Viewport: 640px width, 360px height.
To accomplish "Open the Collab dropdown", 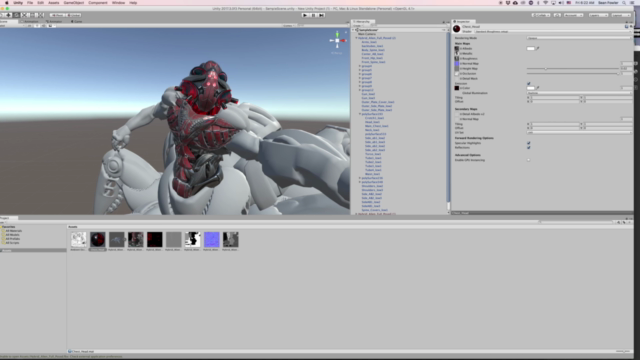I will [541, 15].
